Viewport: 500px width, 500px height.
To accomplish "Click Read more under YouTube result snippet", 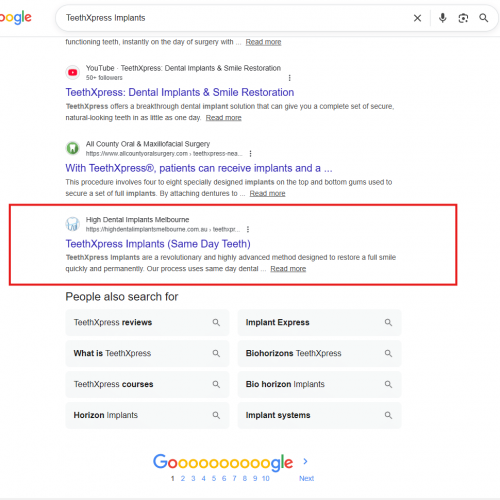I will [x=223, y=118].
